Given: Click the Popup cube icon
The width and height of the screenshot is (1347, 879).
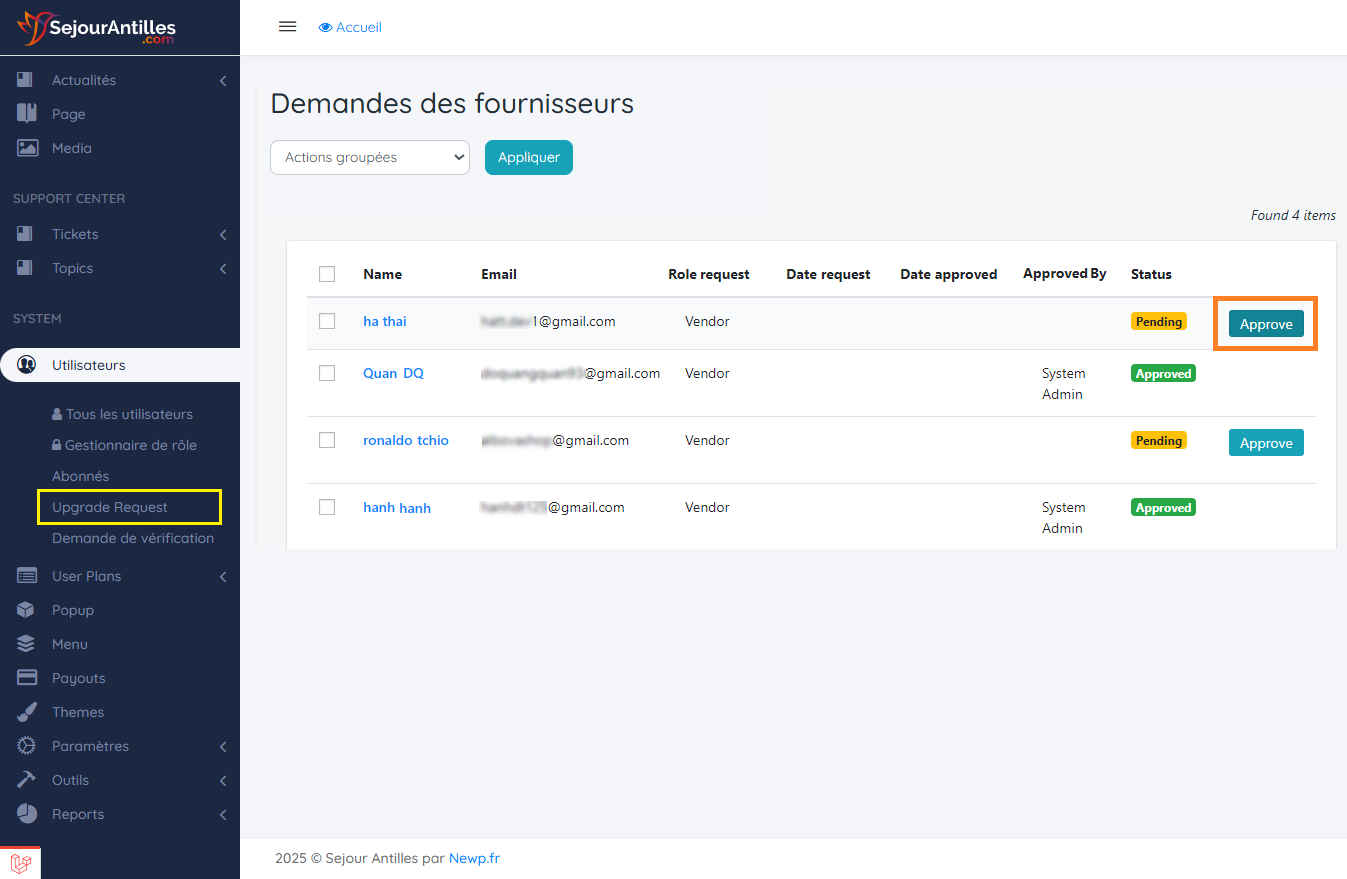Looking at the screenshot, I should pyautogui.click(x=27, y=610).
